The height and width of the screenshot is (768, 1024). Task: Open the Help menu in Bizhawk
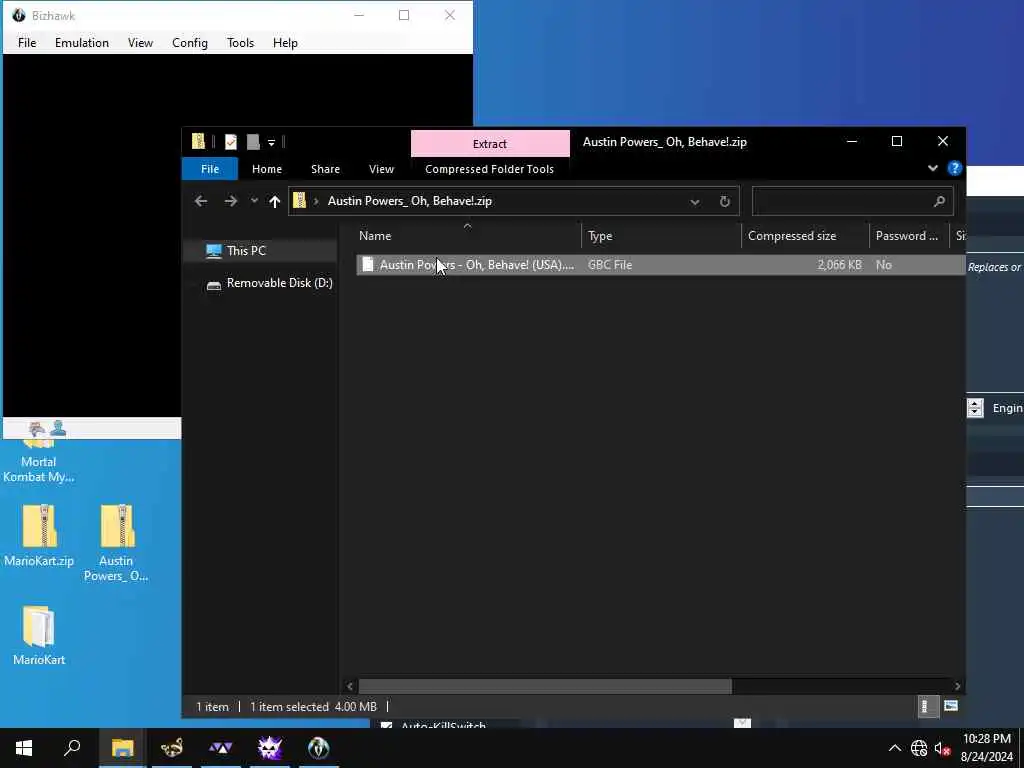(285, 42)
